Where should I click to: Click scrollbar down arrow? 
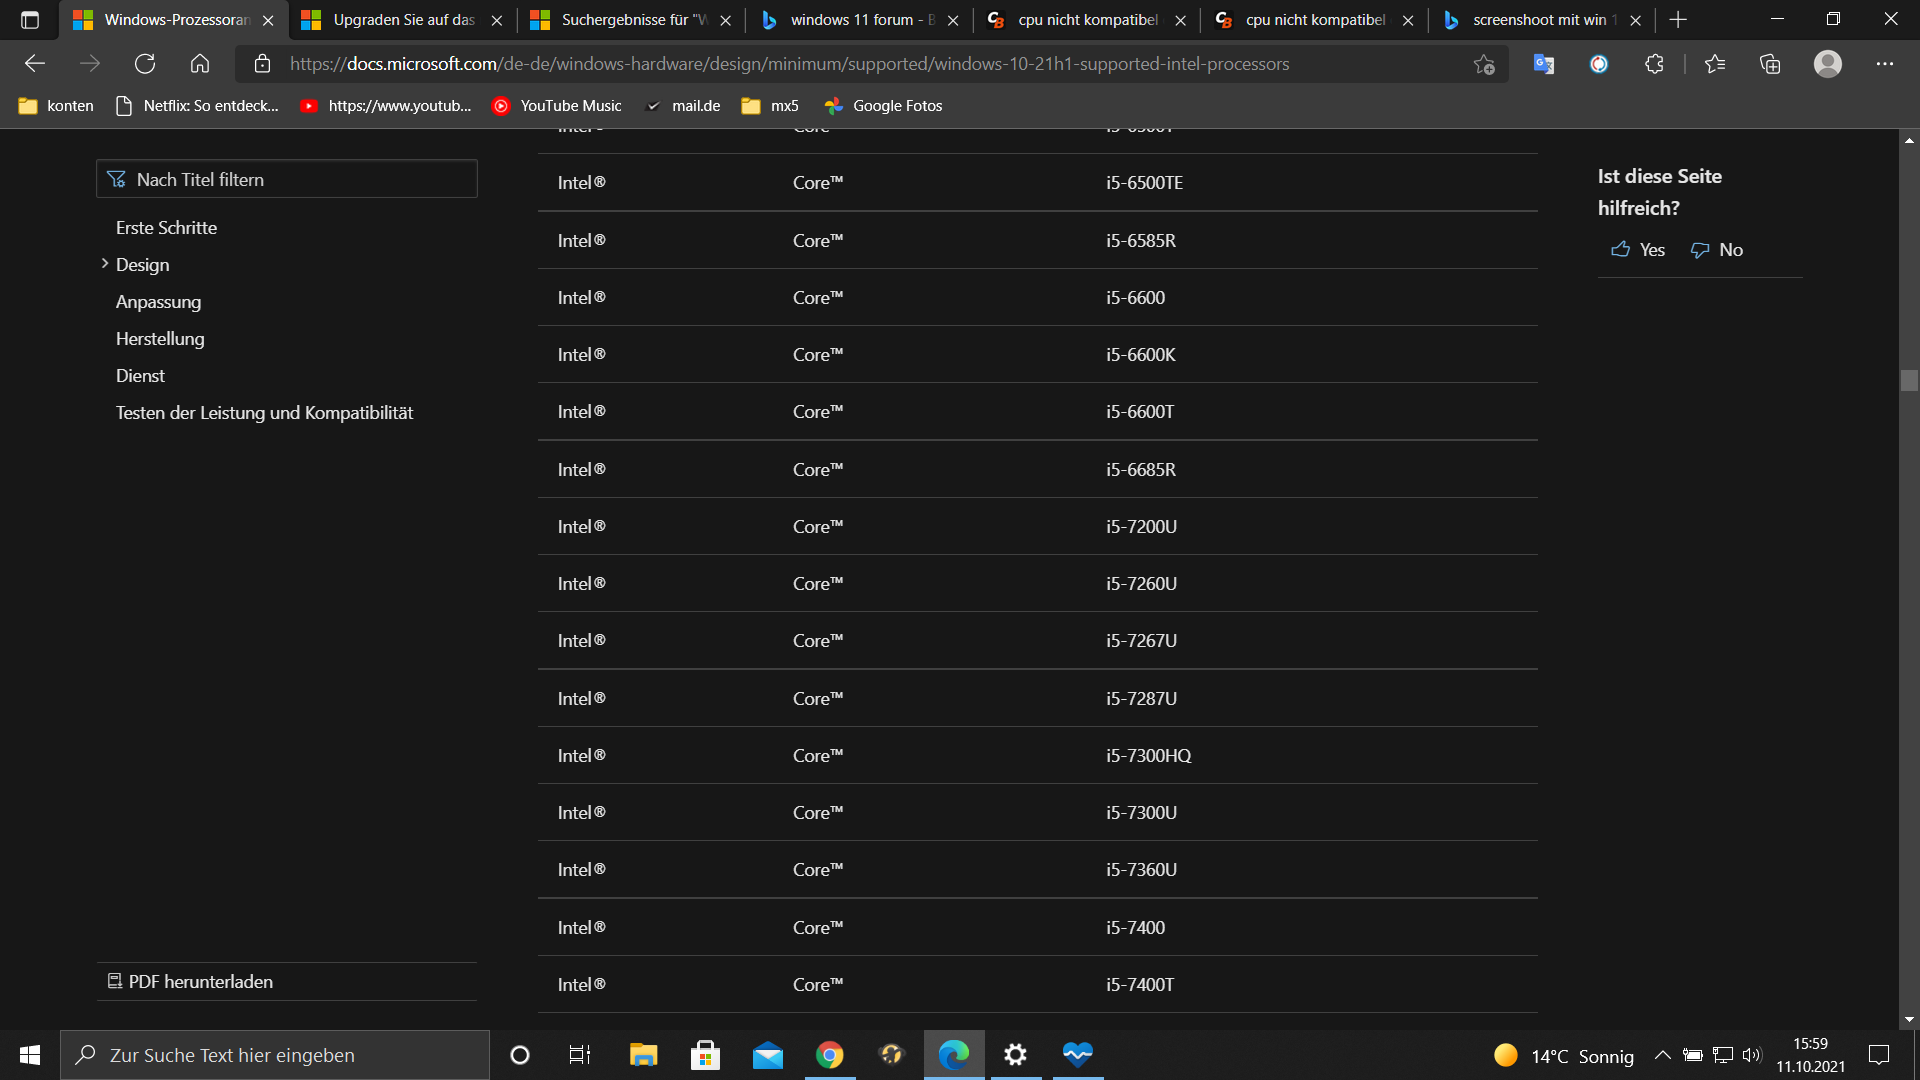(1909, 1019)
